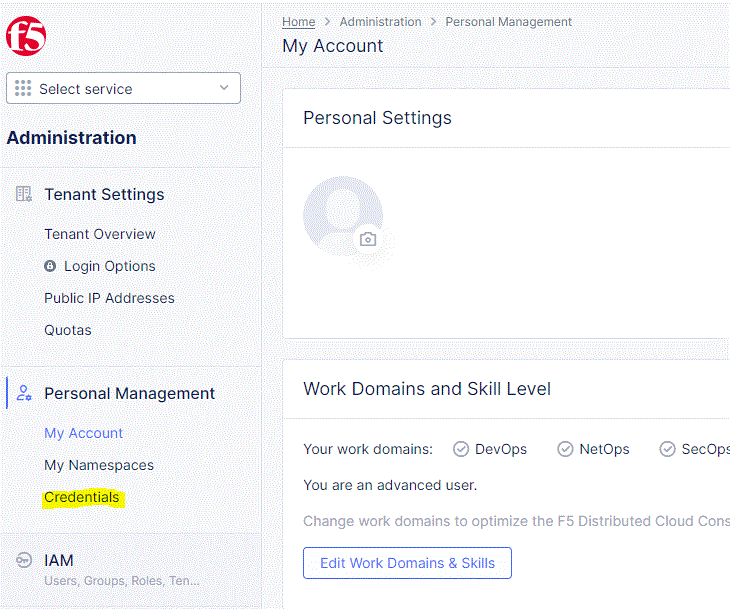Click the Personal Management user-gear icon
The width and height of the screenshot is (730, 609).
coord(24,393)
